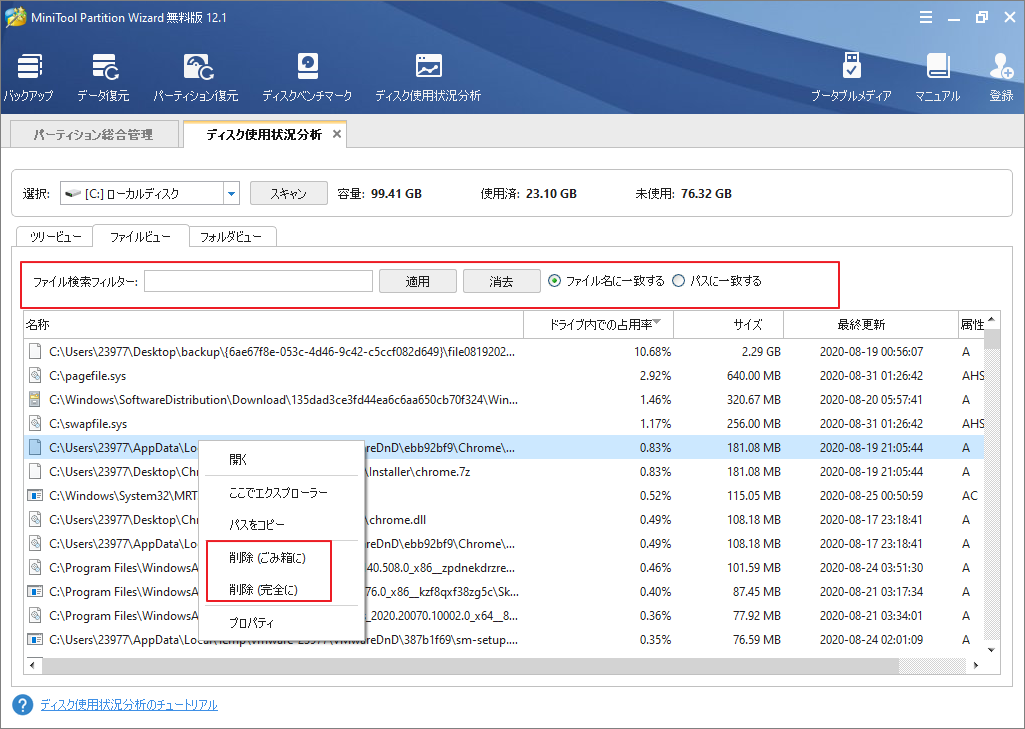Open the データ復元 tool
This screenshot has height=729, width=1025.
106,73
